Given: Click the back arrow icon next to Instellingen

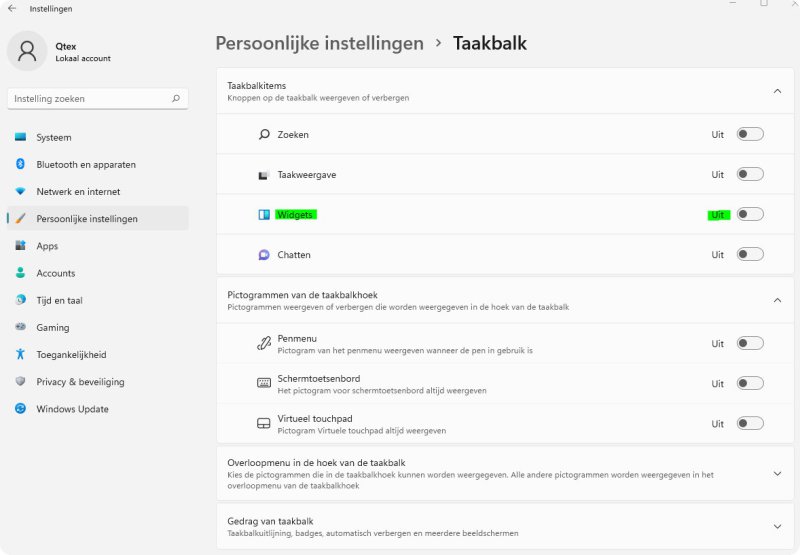Looking at the screenshot, I should pos(12,8).
